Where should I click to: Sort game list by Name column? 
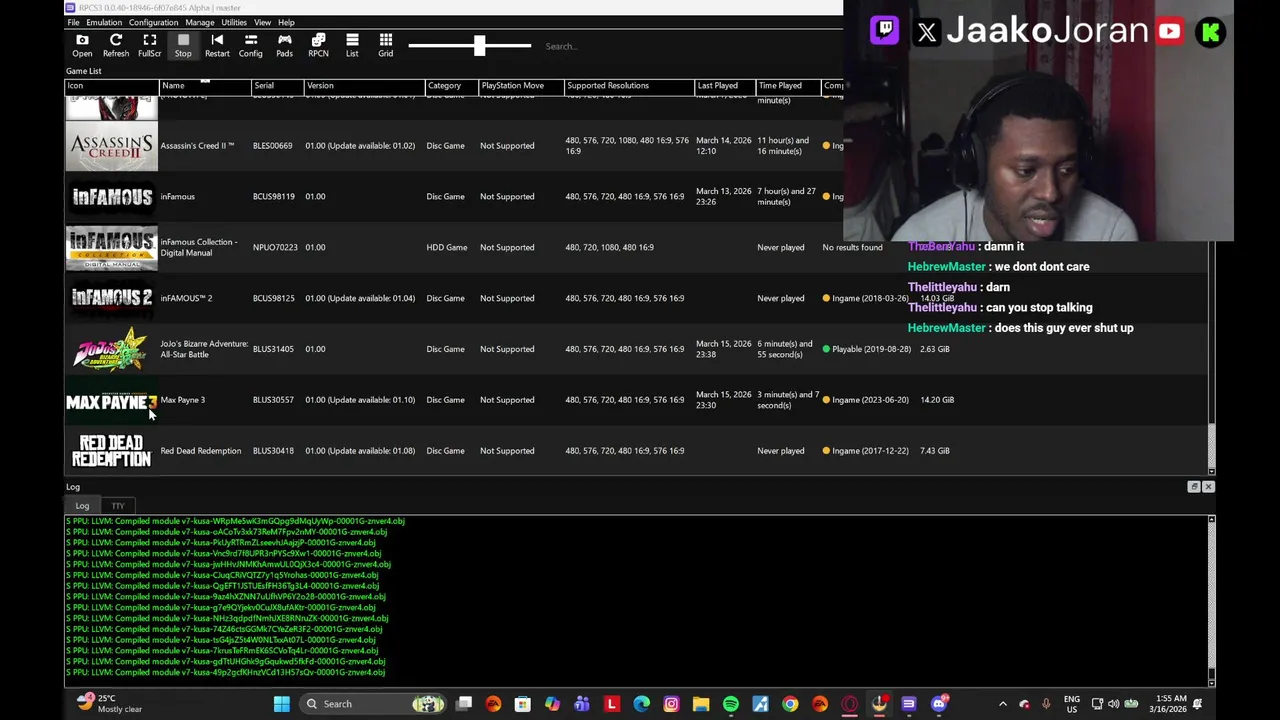pos(204,86)
